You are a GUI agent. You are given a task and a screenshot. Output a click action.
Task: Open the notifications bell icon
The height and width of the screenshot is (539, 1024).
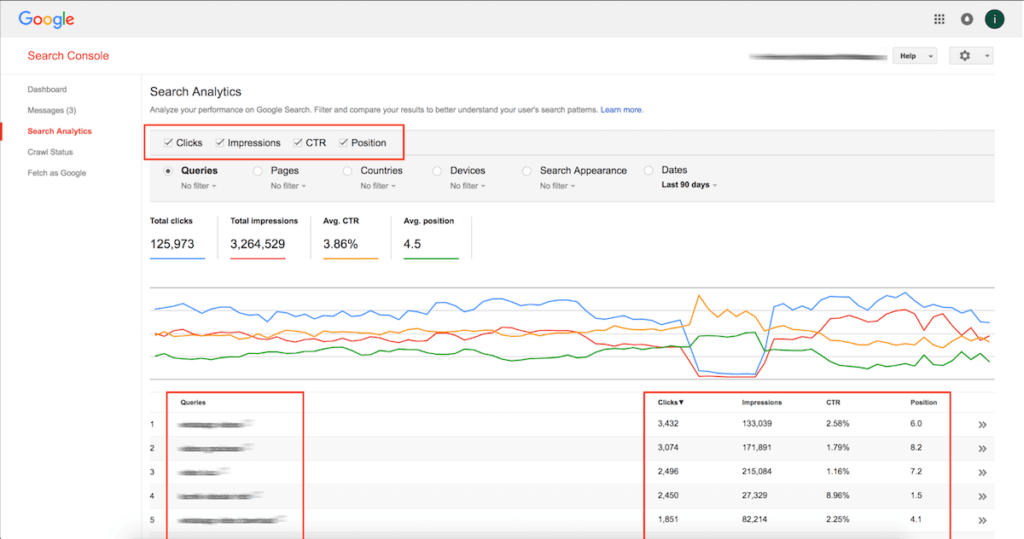[x=967, y=20]
